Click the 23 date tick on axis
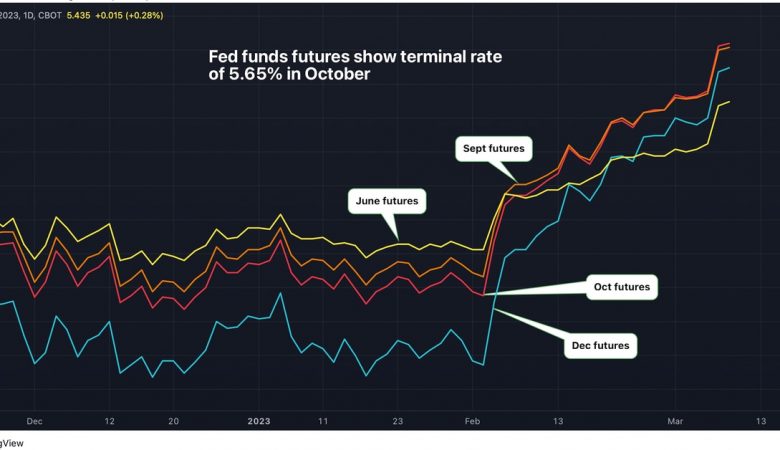This screenshot has width=780, height=450. tap(397, 421)
